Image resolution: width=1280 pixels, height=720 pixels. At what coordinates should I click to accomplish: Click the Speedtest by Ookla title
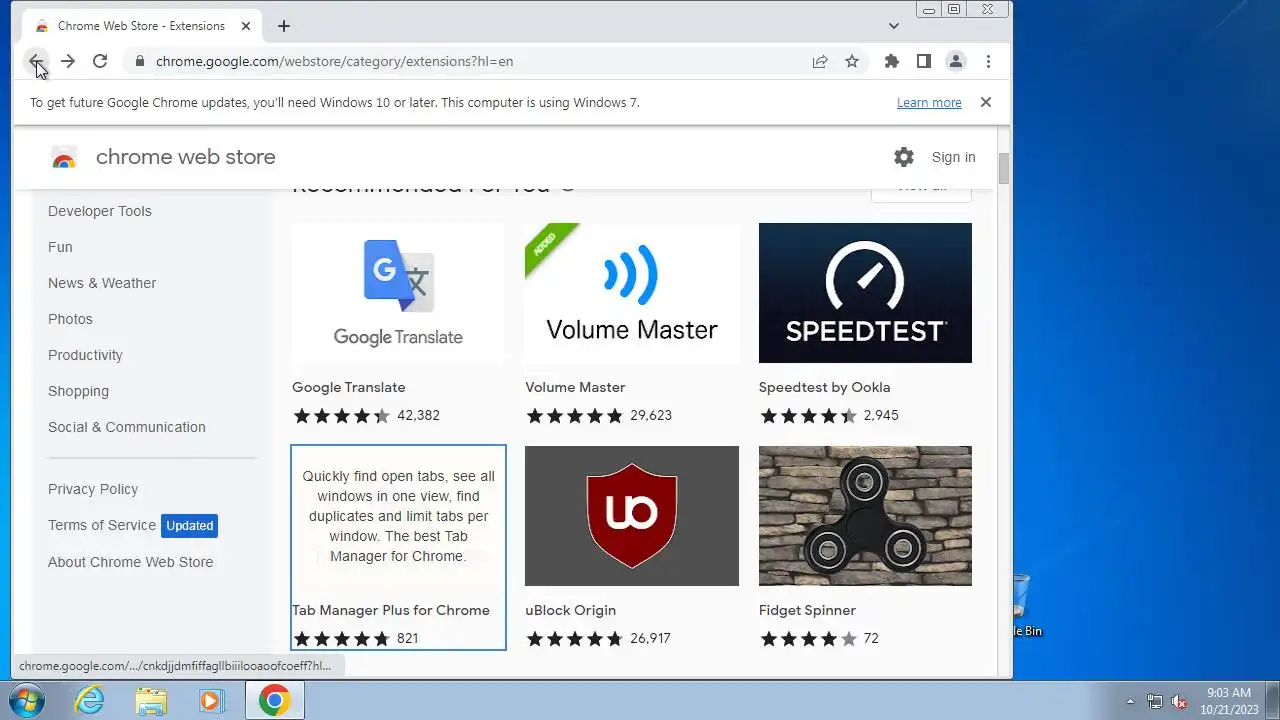tap(824, 387)
